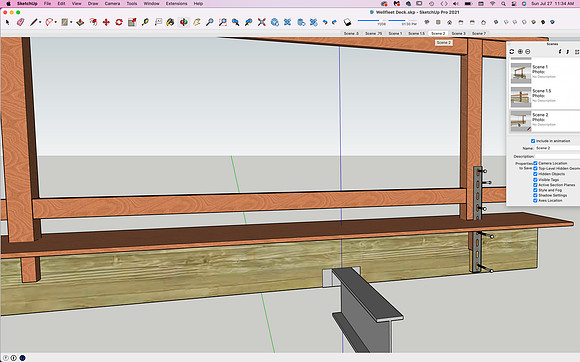Image resolution: width=580 pixels, height=362 pixels.
Task: Select the Paint Bucket tool
Action: click(x=170, y=22)
